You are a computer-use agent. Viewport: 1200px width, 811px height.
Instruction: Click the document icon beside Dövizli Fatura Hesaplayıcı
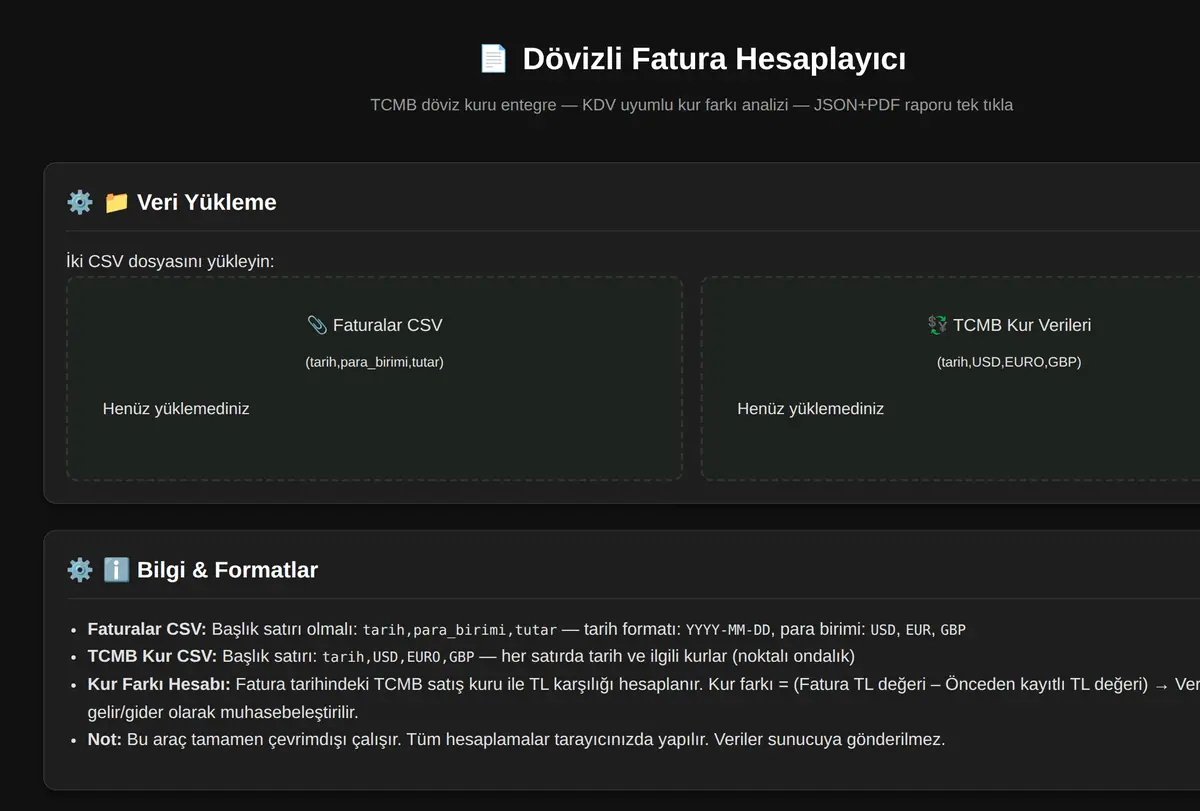[493, 59]
